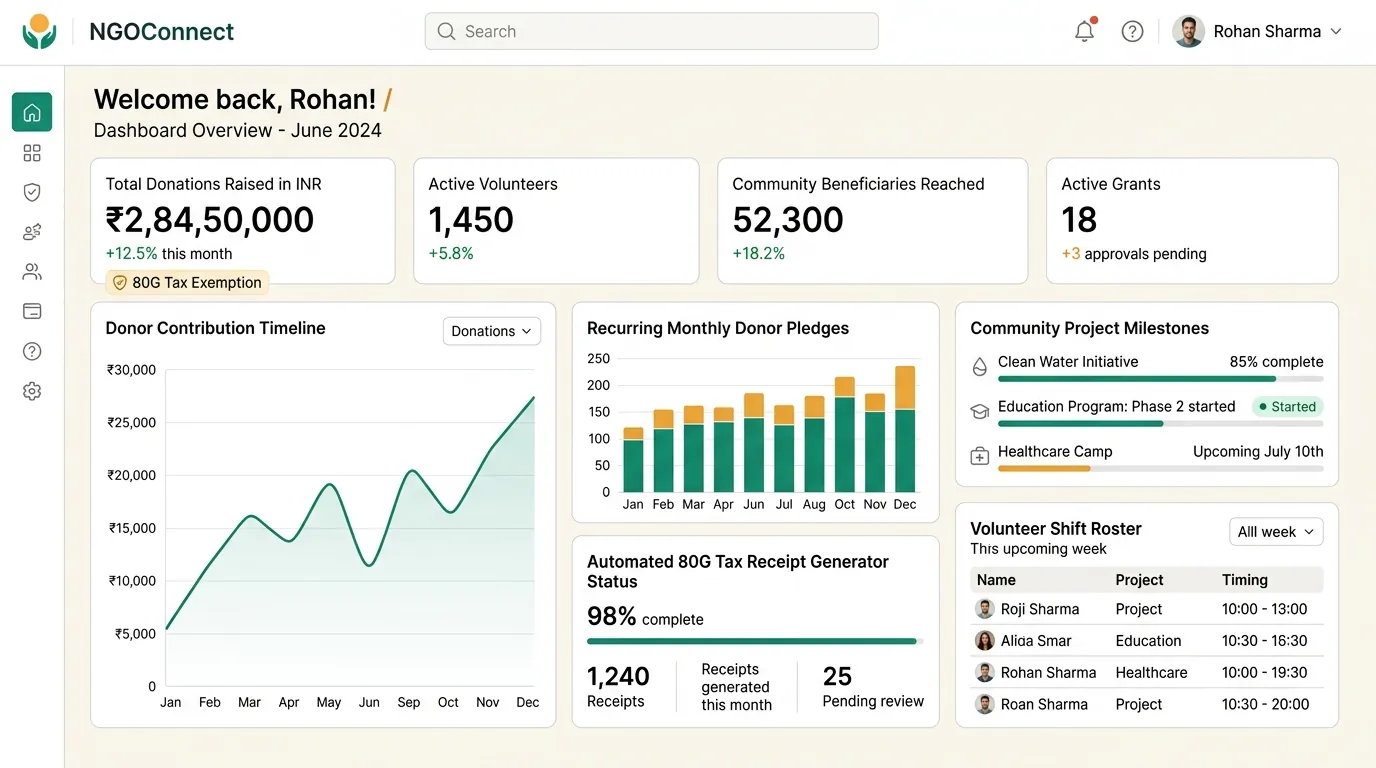The height and width of the screenshot is (768, 1376).
Task: Click the 1,240 Receipts figure
Action: click(x=618, y=677)
